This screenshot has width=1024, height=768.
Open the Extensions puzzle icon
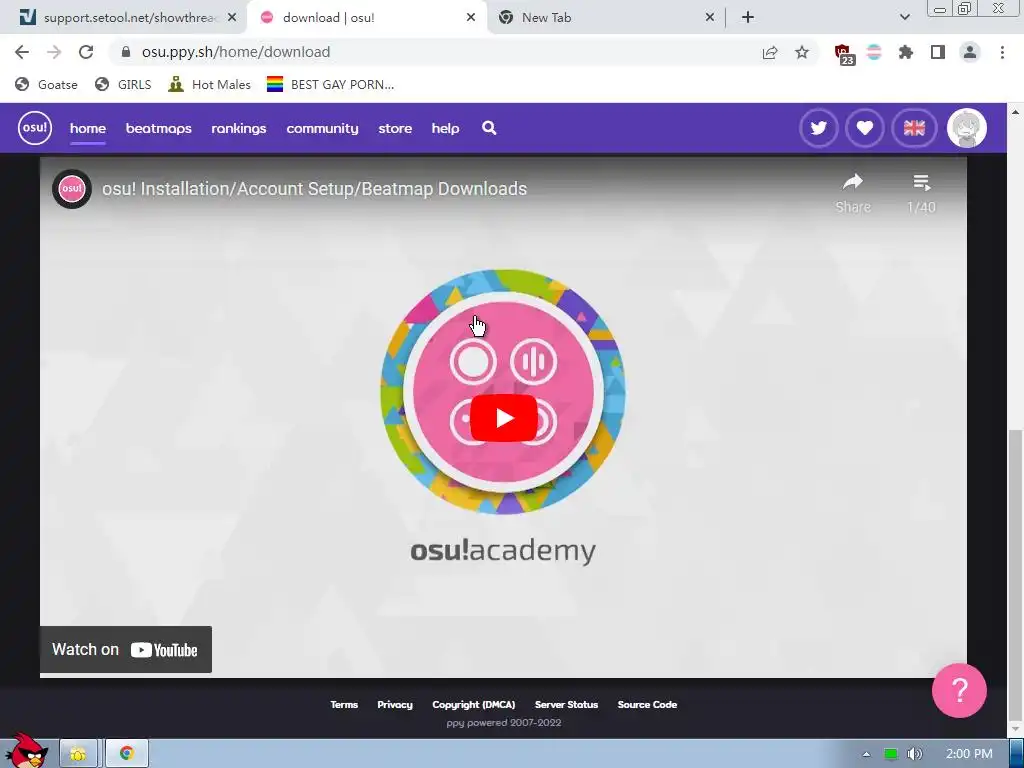click(906, 52)
